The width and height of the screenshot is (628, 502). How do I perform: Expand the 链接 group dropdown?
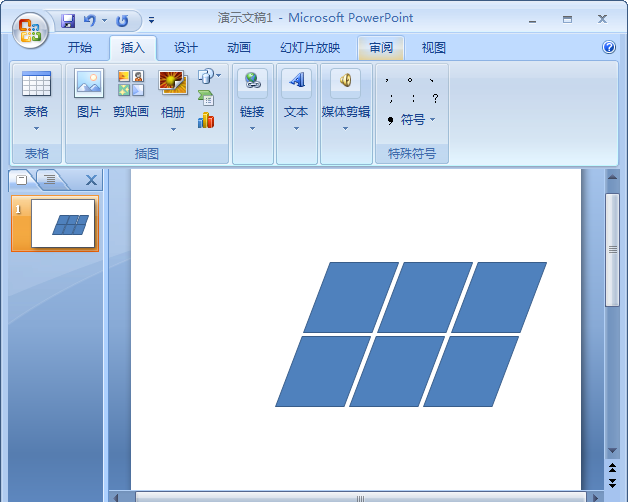[252, 129]
